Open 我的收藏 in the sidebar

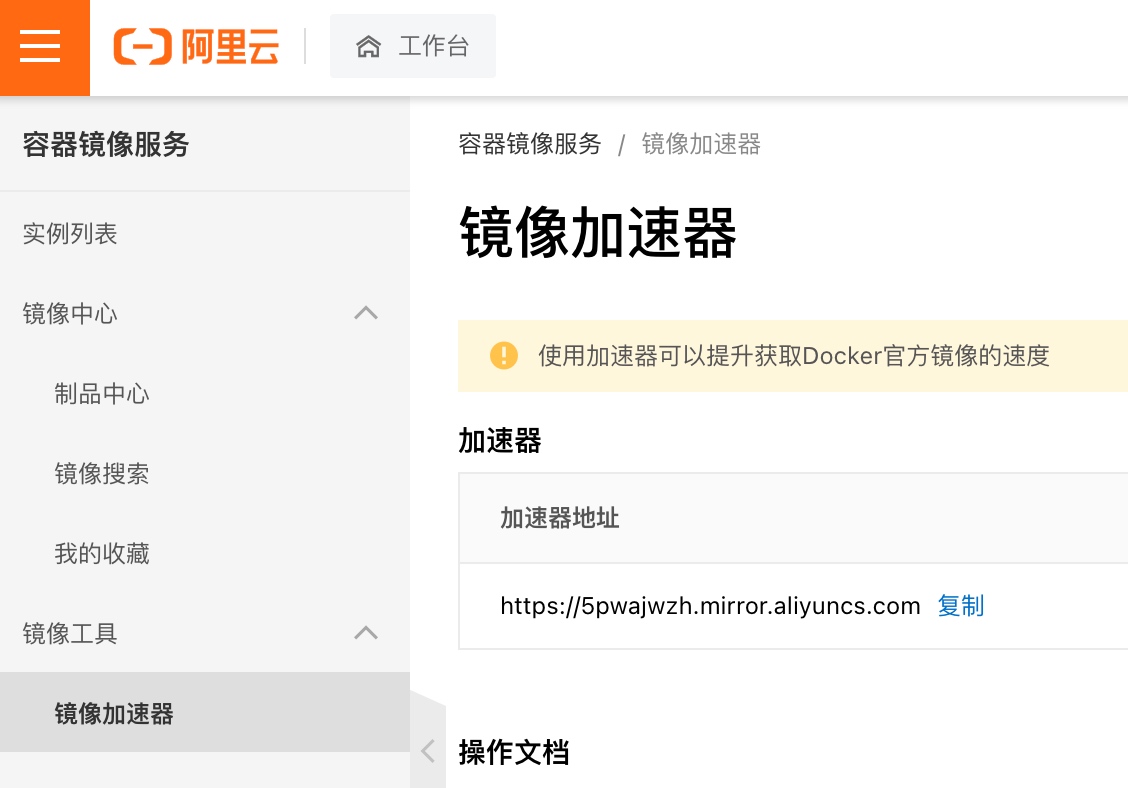point(102,553)
